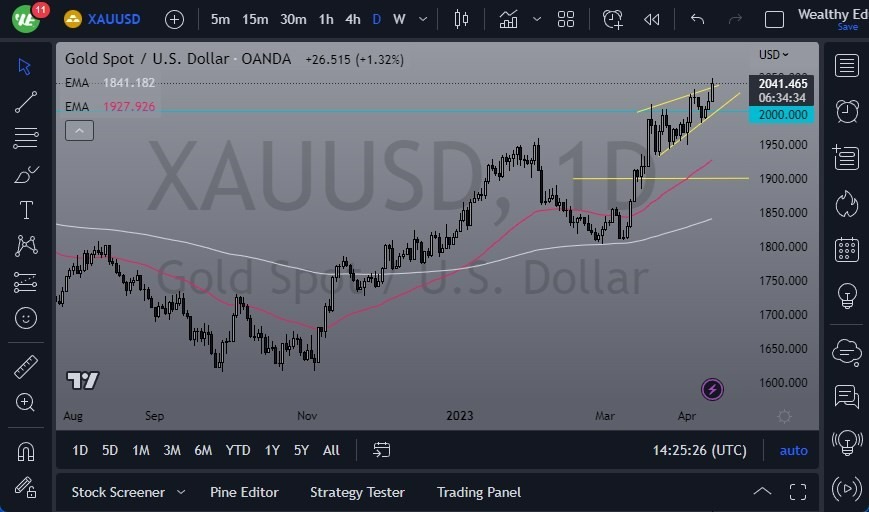Image resolution: width=869 pixels, height=512 pixels.
Task: Open the go to date calendar
Action: pyautogui.click(x=381, y=450)
